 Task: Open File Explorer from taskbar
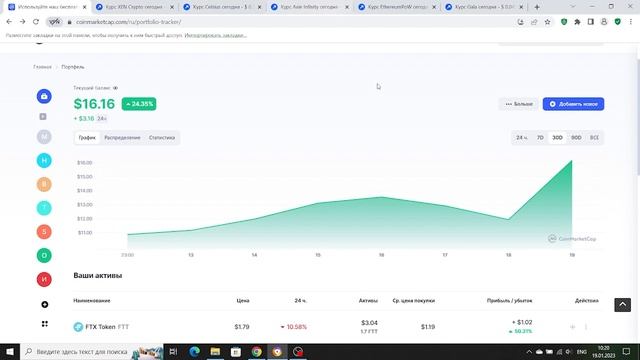tap(215, 352)
